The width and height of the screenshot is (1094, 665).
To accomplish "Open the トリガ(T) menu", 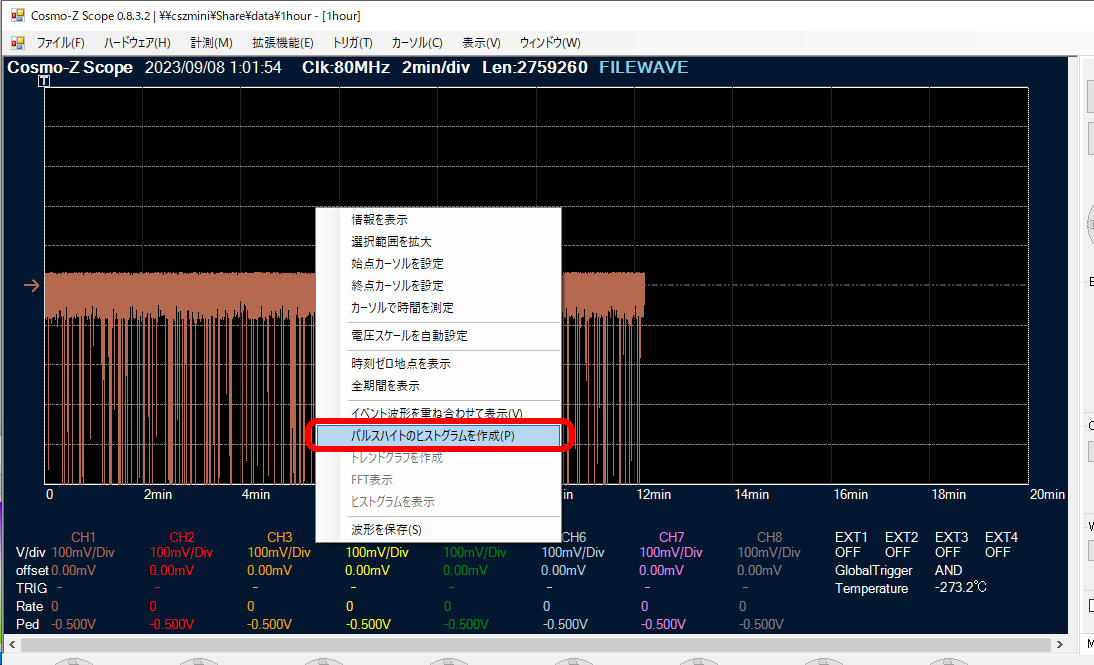I will (352, 43).
